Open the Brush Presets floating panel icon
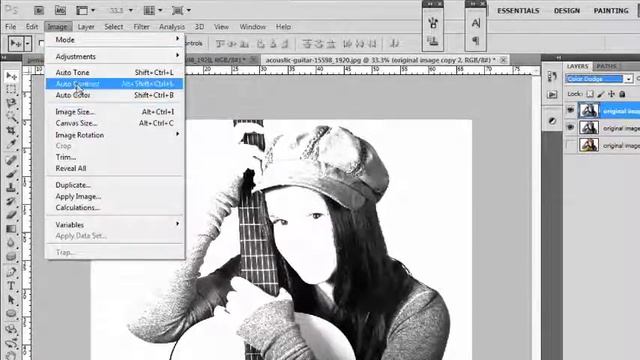Image resolution: width=640 pixels, height=360 pixels. (433, 23)
